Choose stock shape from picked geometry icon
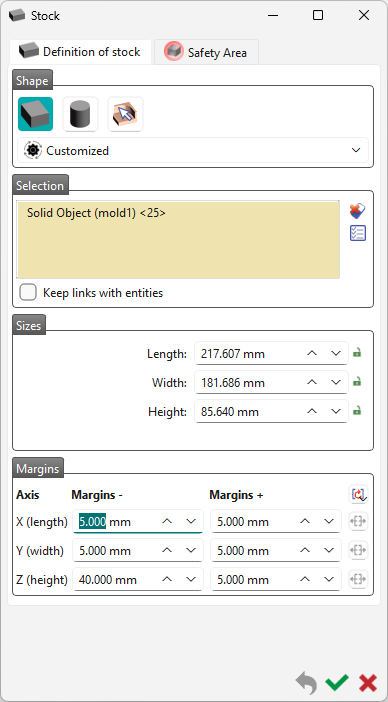Viewport: 388px width, 702px height. pyautogui.click(x=126, y=114)
